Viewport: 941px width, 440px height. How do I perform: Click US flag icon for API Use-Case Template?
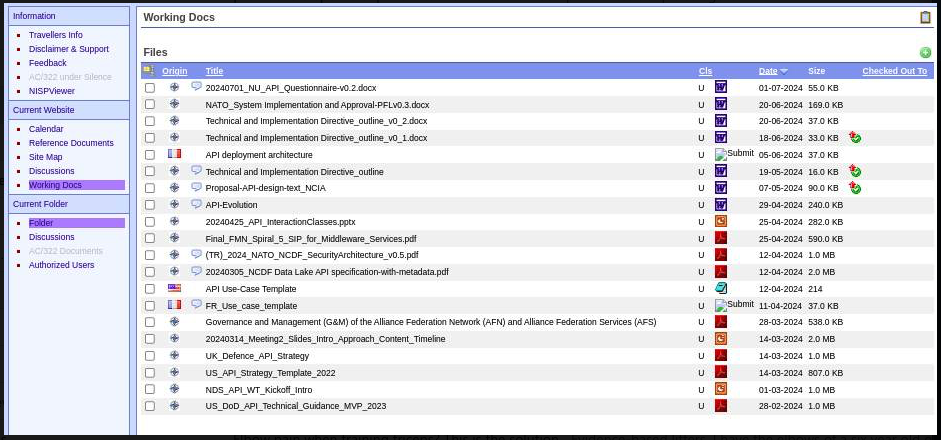click(x=174, y=289)
